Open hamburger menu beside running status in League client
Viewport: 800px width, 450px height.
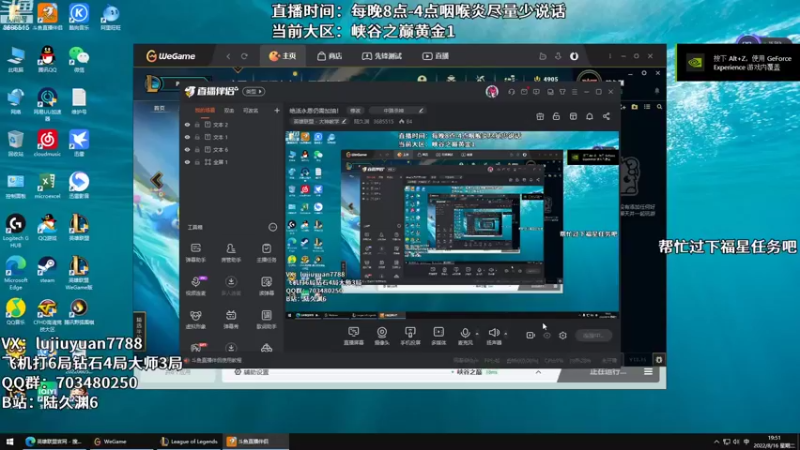pos(648,372)
